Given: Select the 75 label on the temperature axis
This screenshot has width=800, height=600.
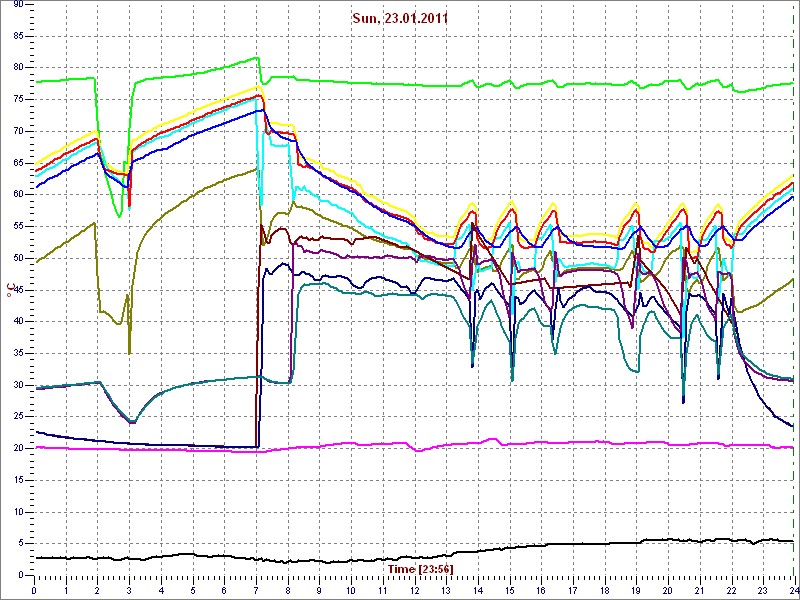Looking at the screenshot, I should click(x=18, y=99).
